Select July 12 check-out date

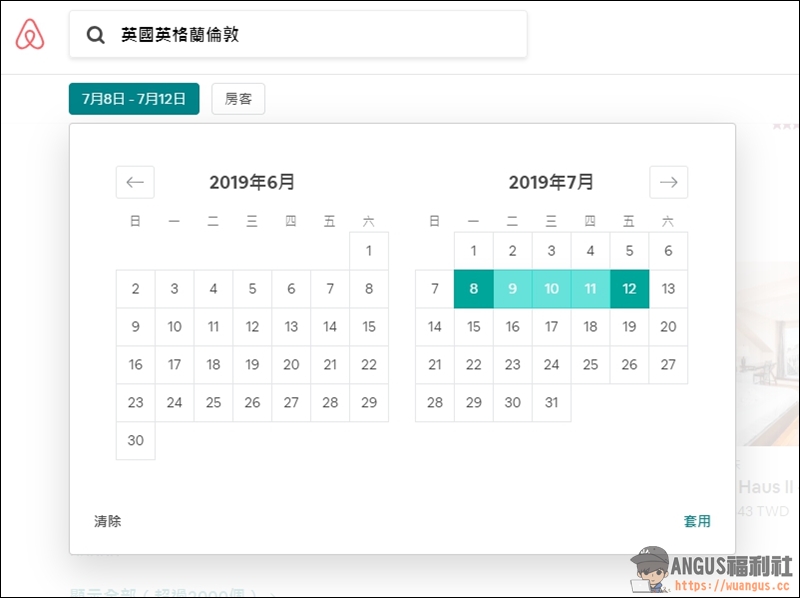[x=629, y=289]
